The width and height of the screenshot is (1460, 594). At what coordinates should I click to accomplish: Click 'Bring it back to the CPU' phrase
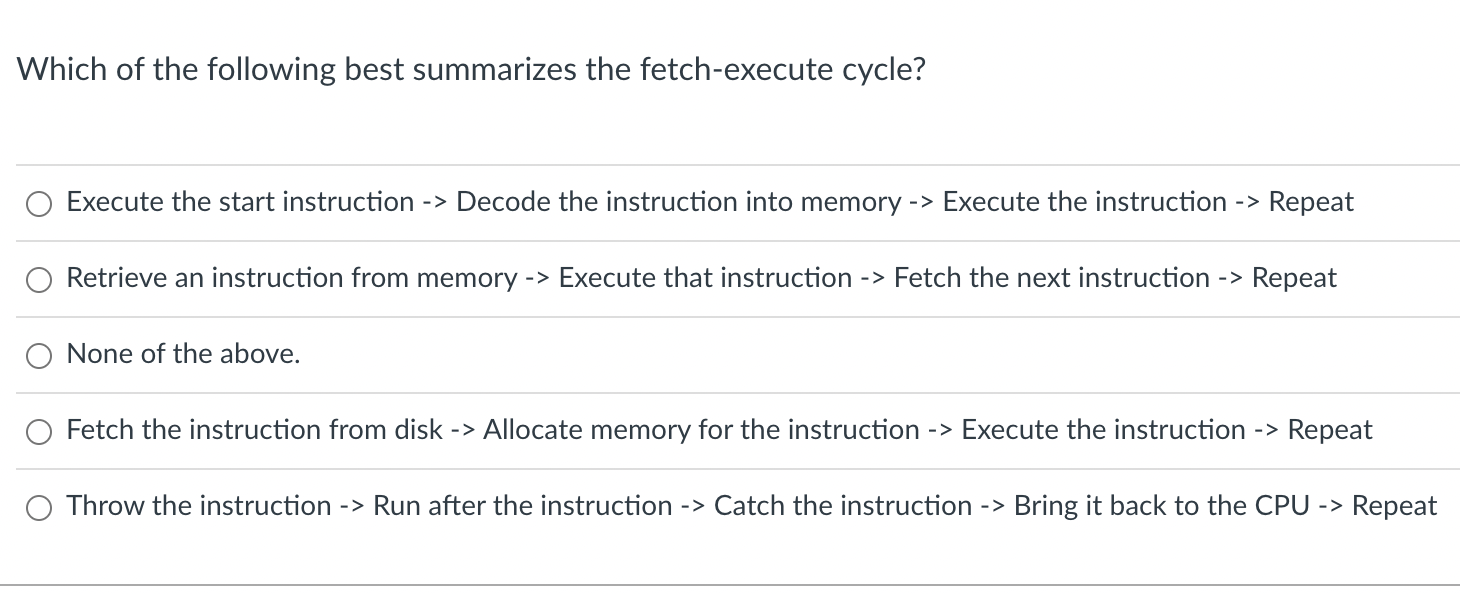(x=1162, y=506)
